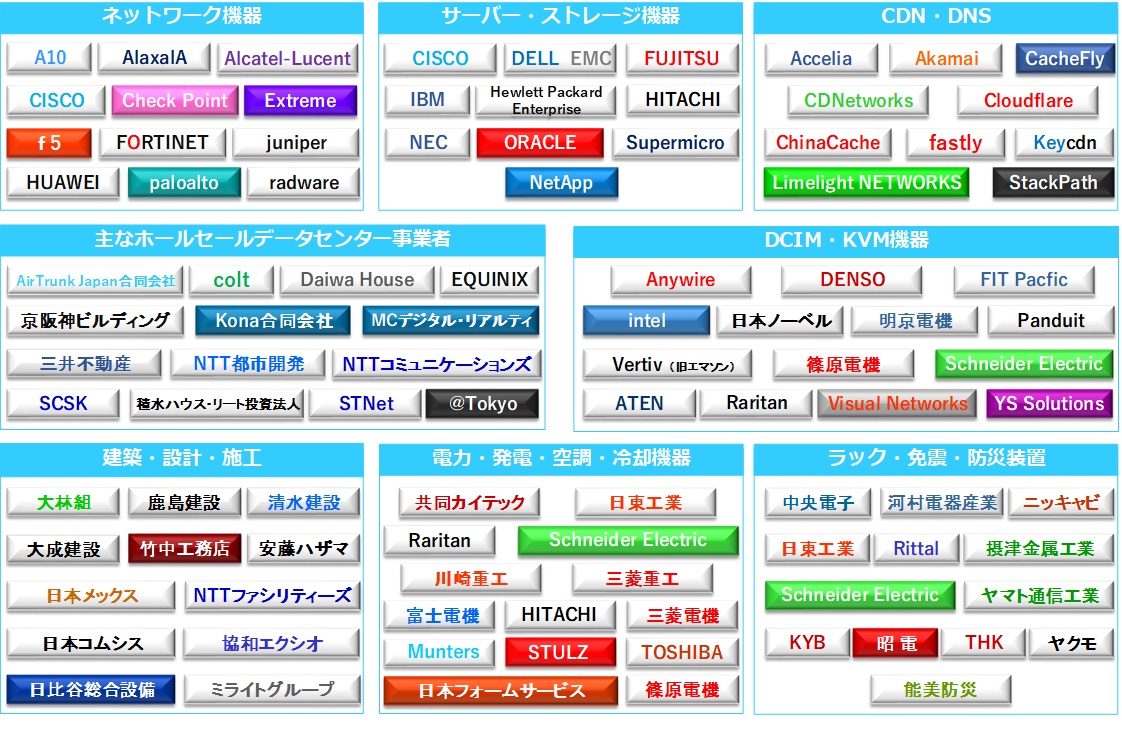Select the fastly box

pos(955,143)
